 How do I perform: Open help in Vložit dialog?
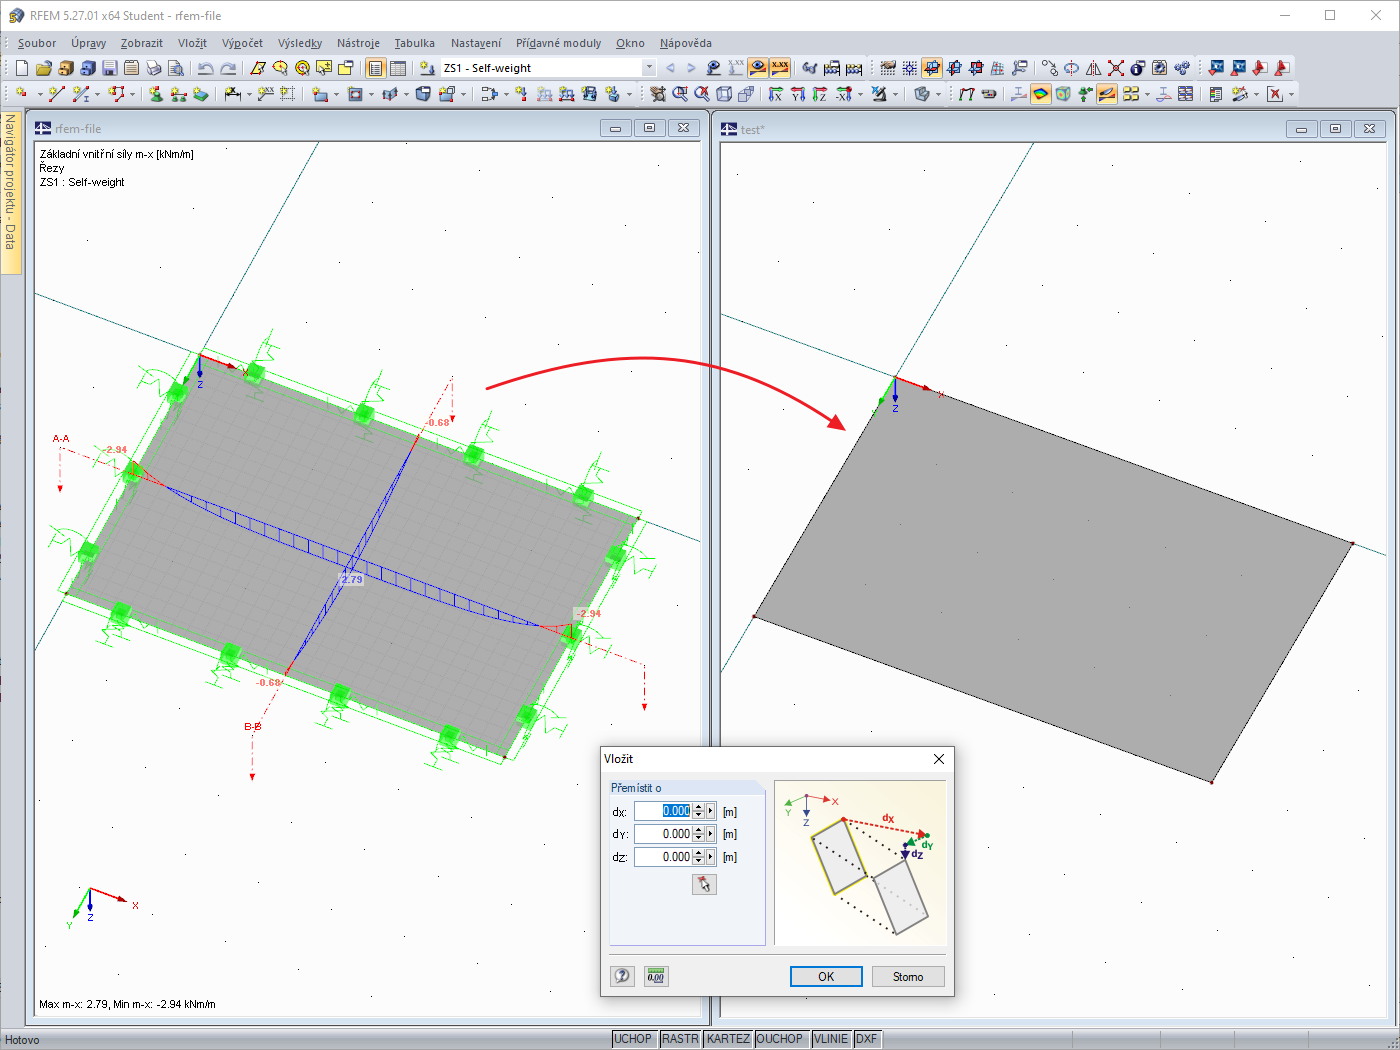tap(622, 976)
